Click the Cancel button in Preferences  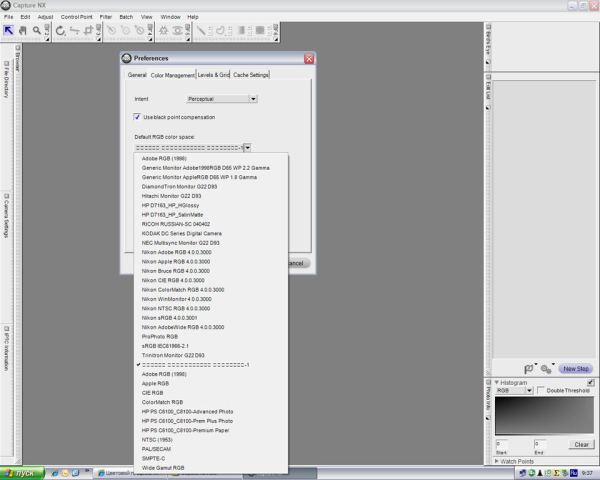[x=298, y=263]
